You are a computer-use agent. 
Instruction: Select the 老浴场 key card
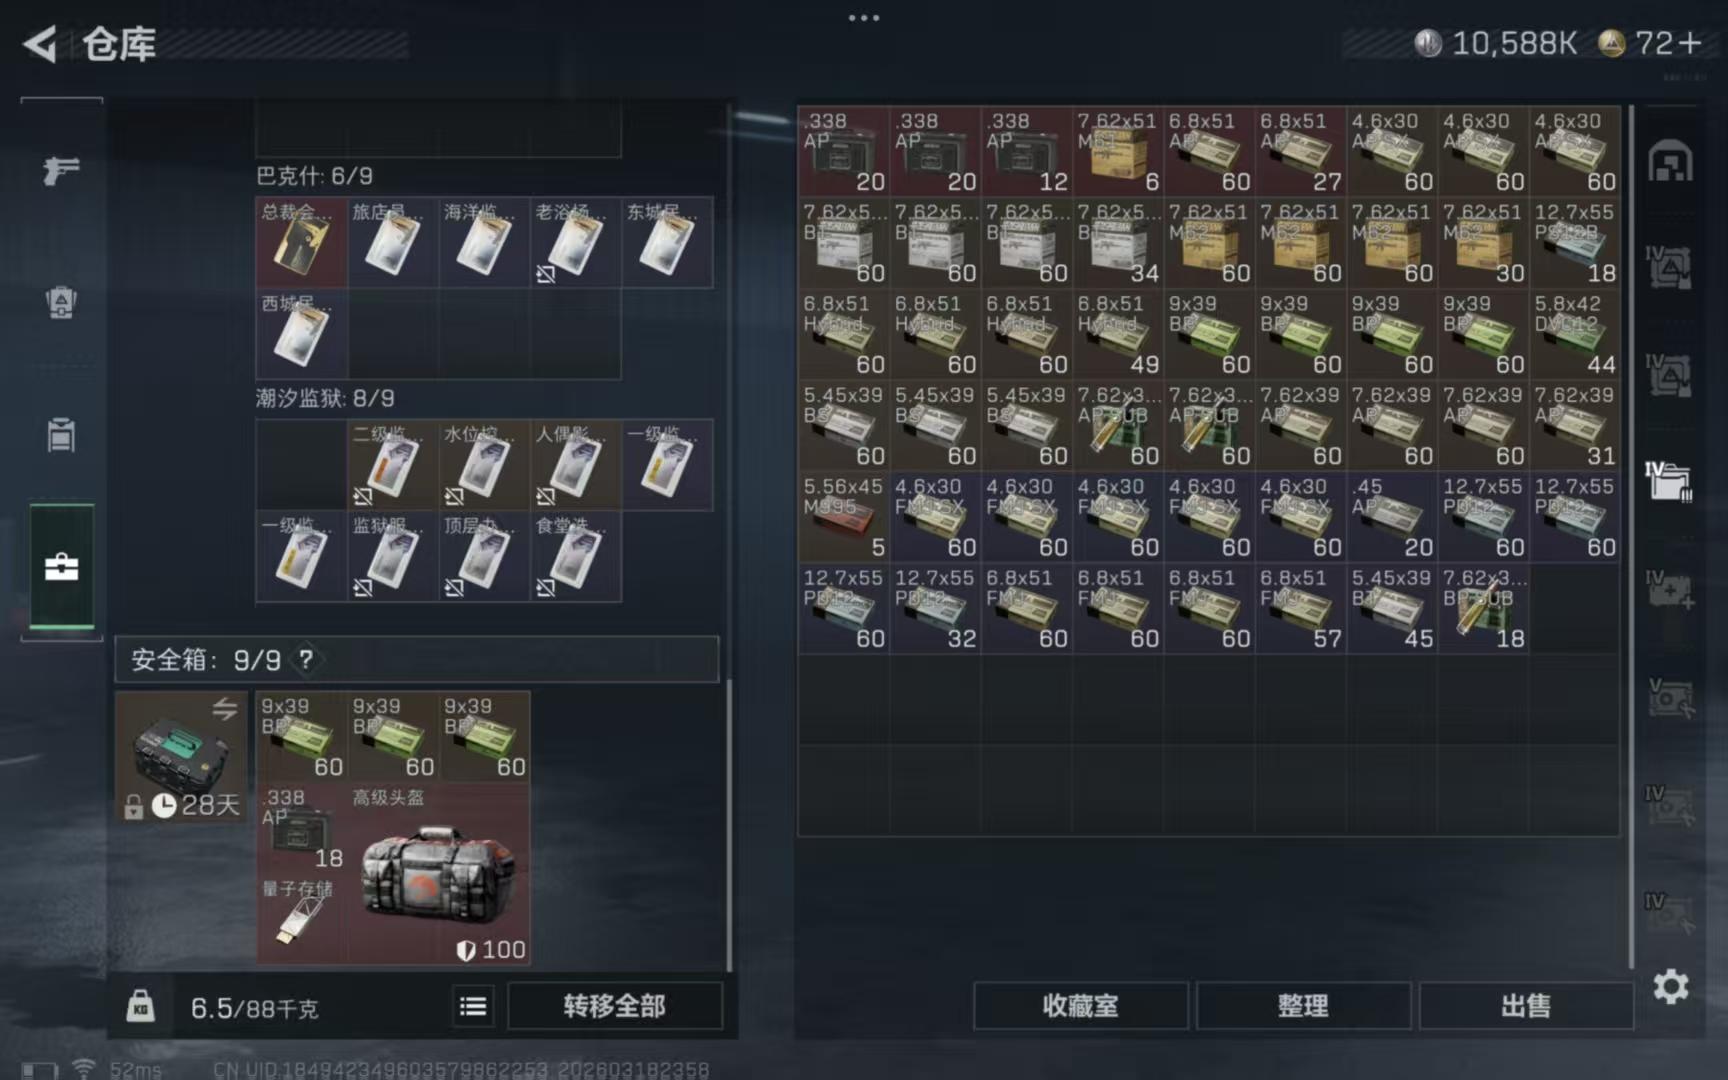[575, 243]
